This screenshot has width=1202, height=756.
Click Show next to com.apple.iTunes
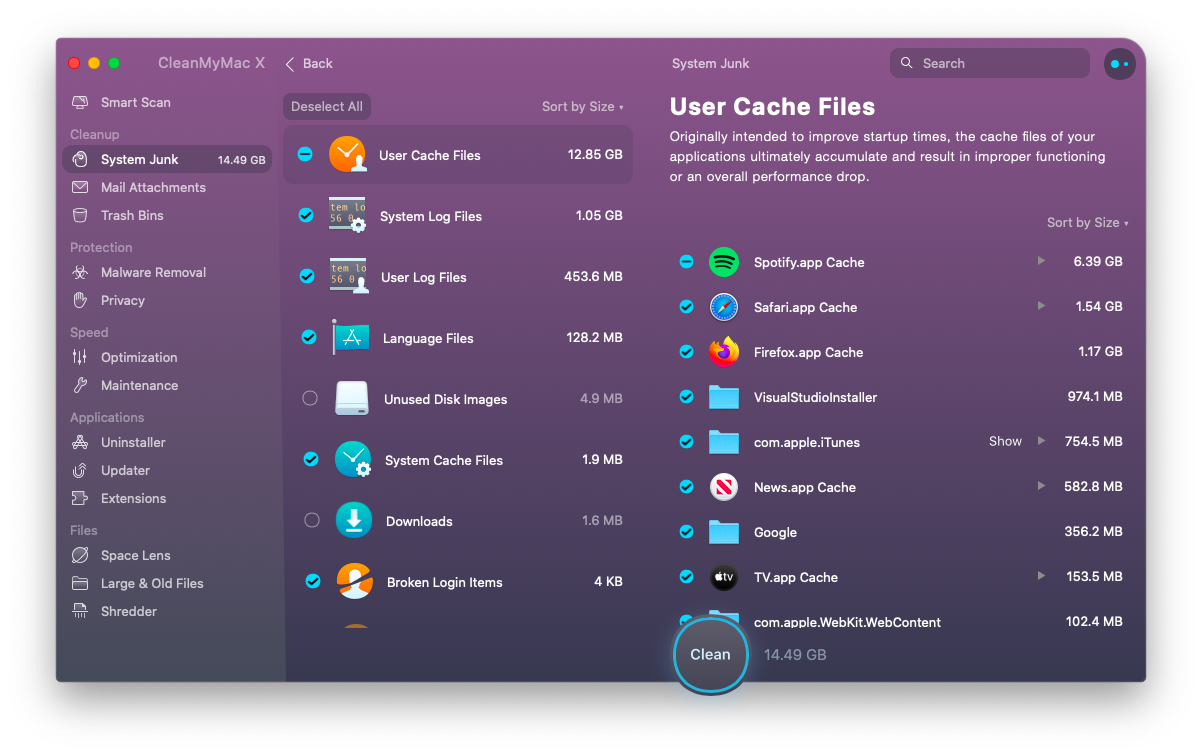coord(1005,441)
